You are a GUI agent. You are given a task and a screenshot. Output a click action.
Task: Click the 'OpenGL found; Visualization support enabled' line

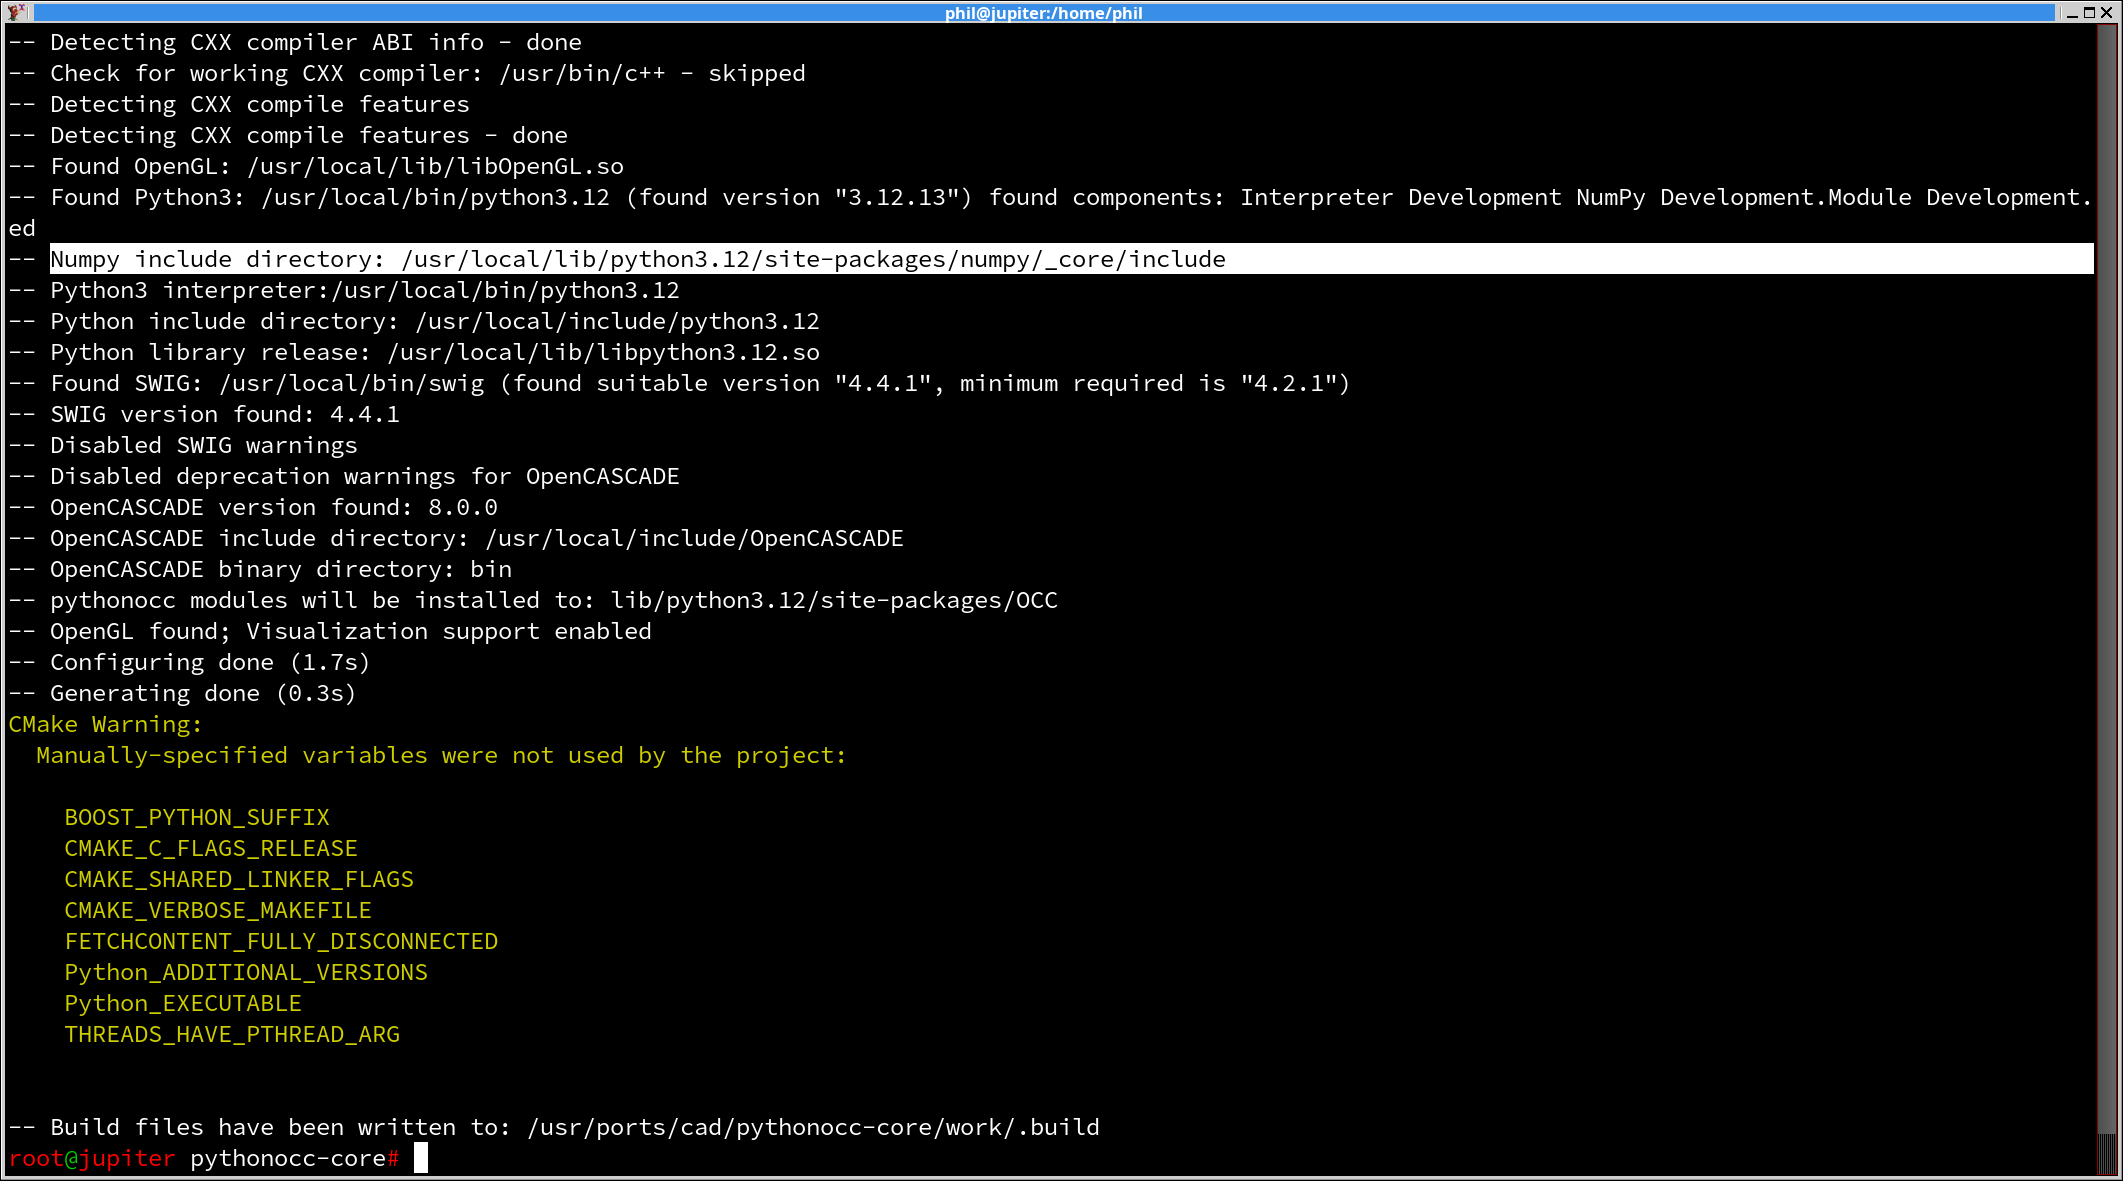click(330, 631)
